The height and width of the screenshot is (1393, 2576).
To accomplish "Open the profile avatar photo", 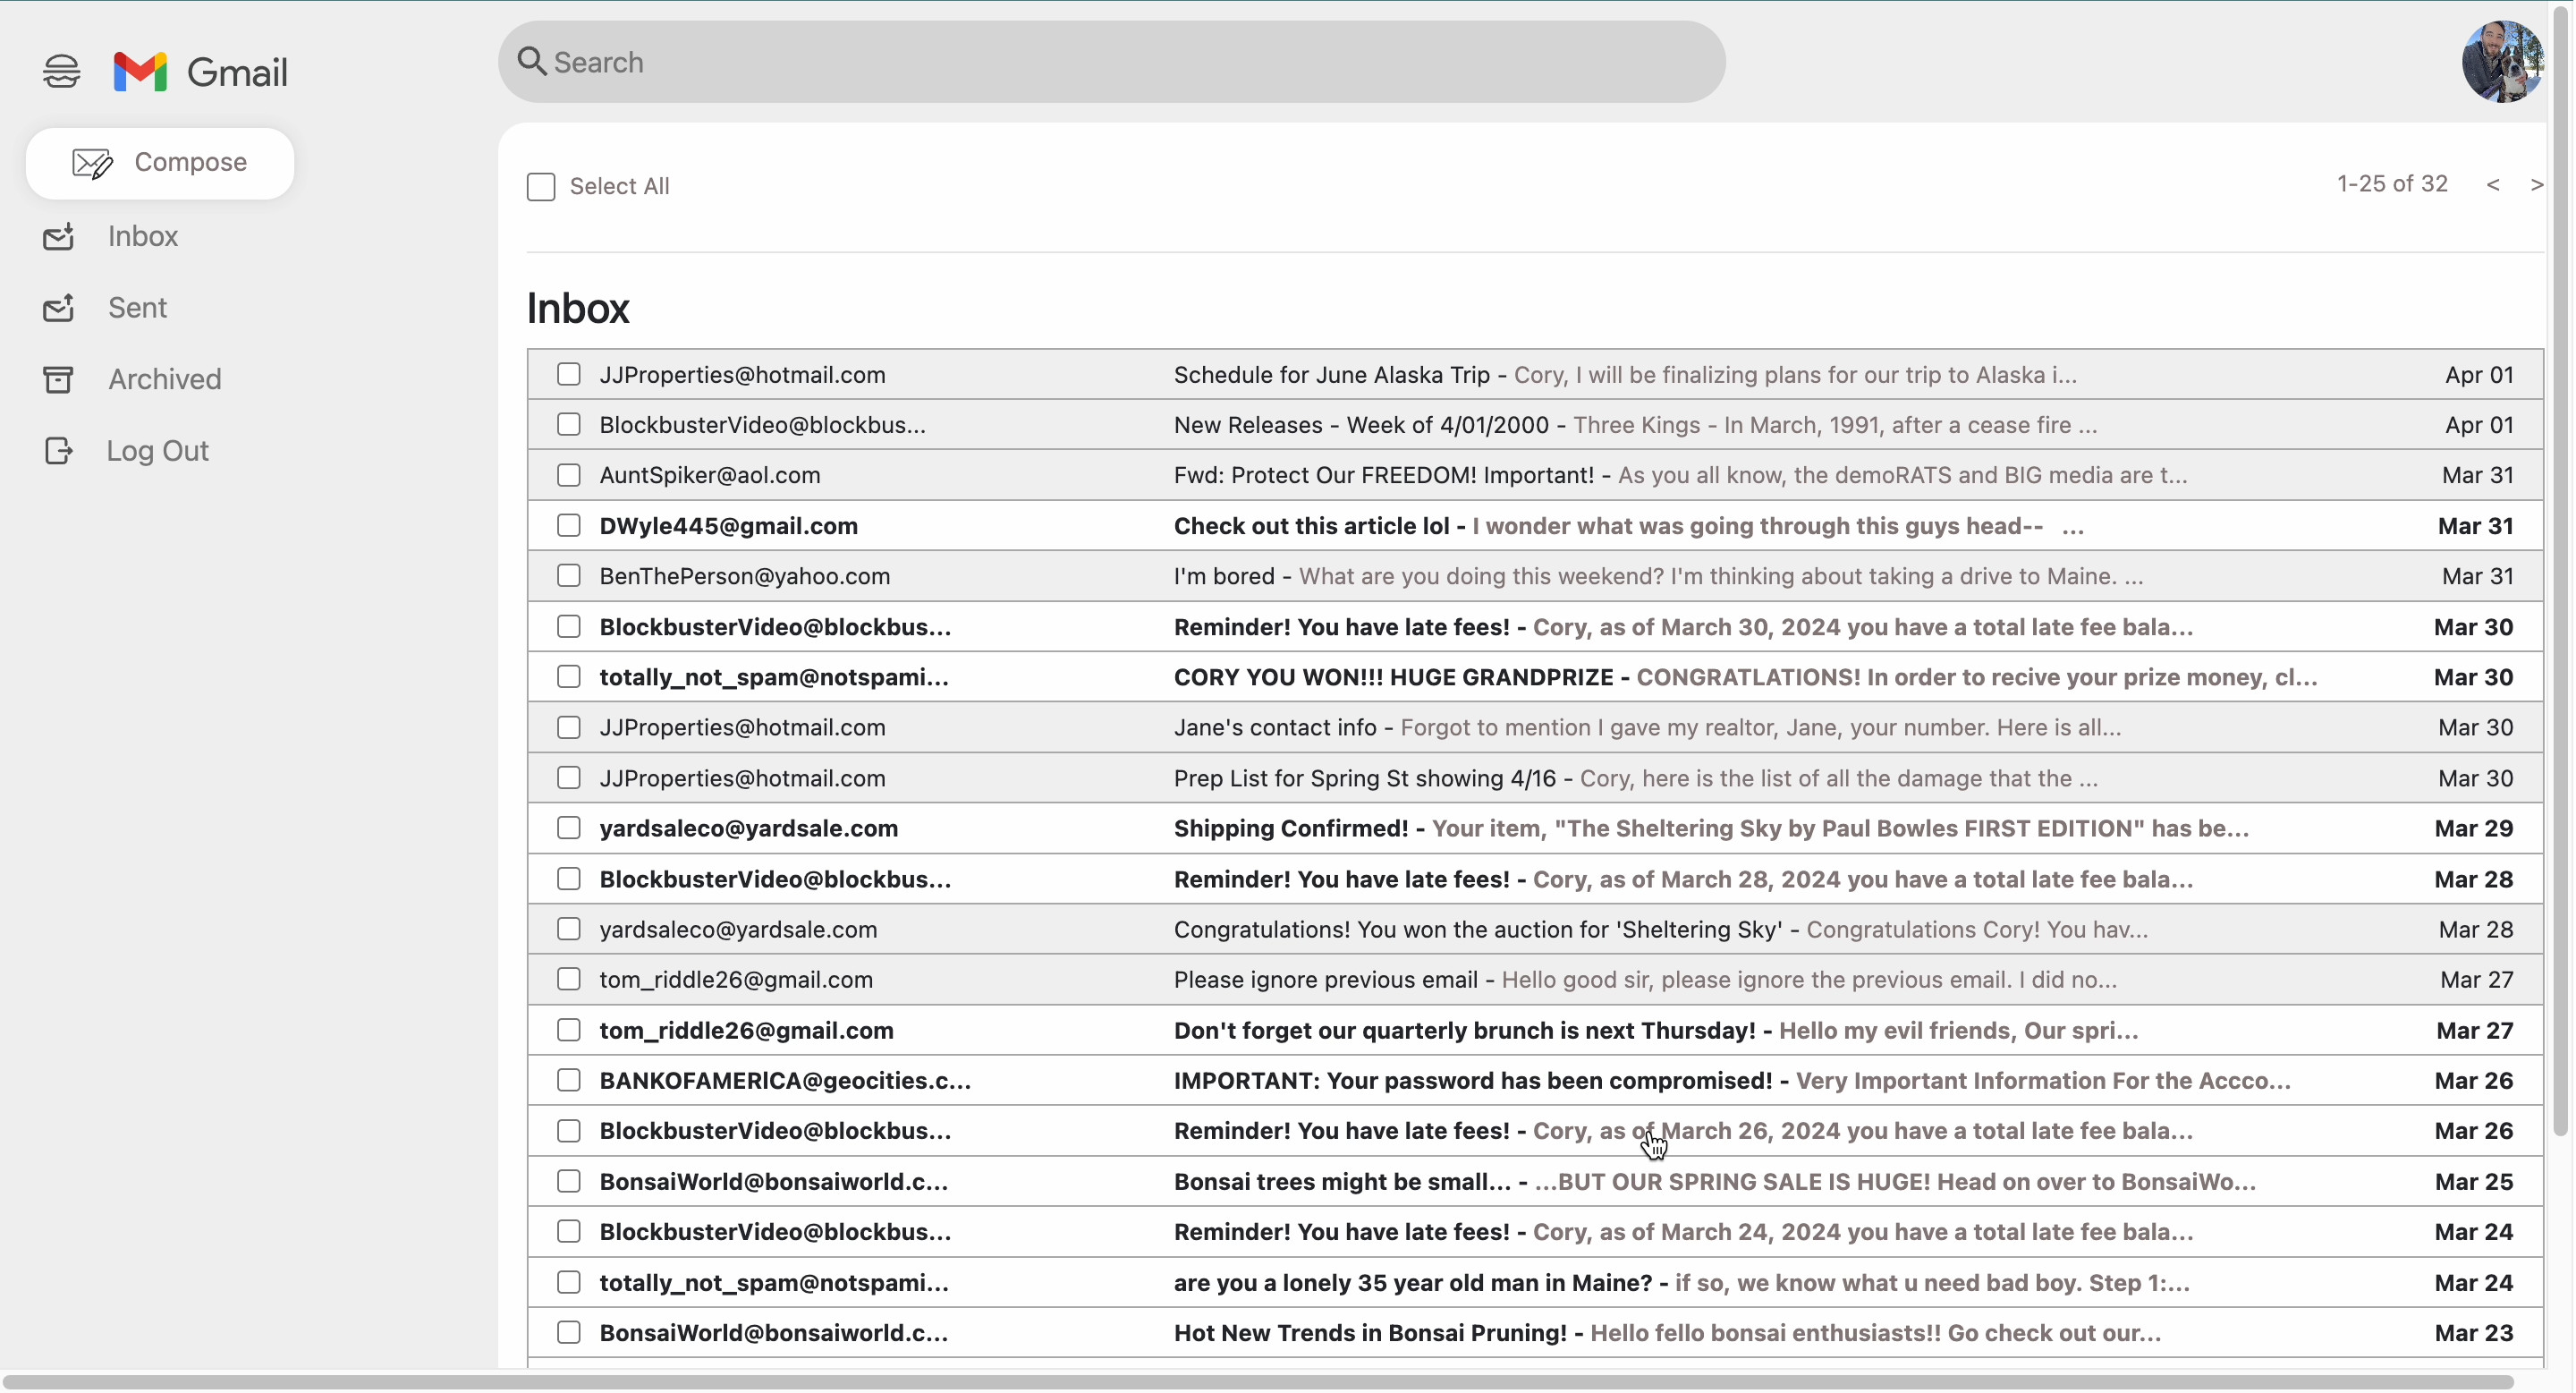I will pos(2502,62).
